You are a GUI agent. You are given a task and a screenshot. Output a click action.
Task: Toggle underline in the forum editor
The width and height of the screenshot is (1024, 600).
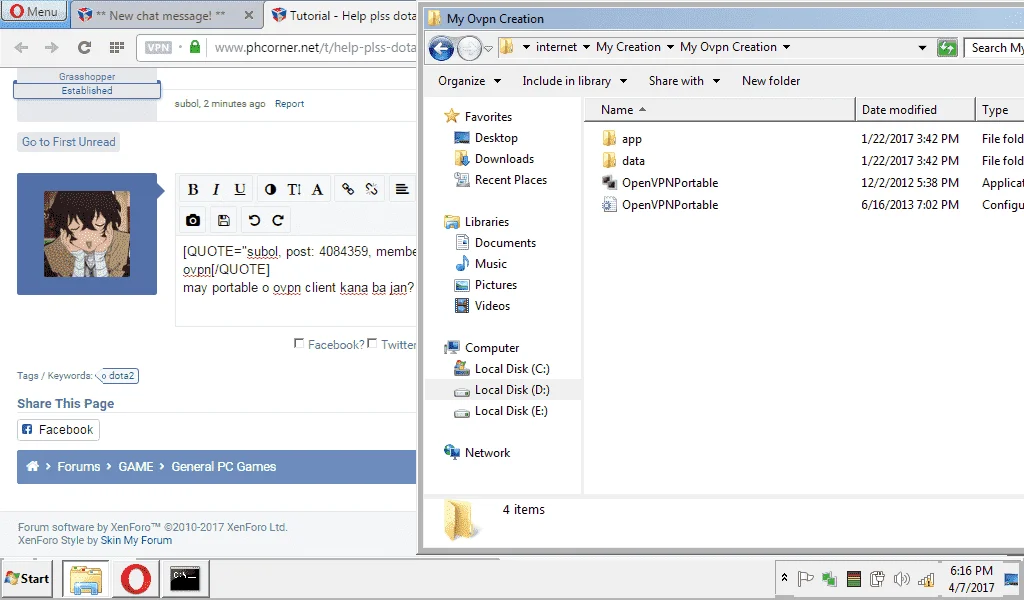[x=240, y=189]
